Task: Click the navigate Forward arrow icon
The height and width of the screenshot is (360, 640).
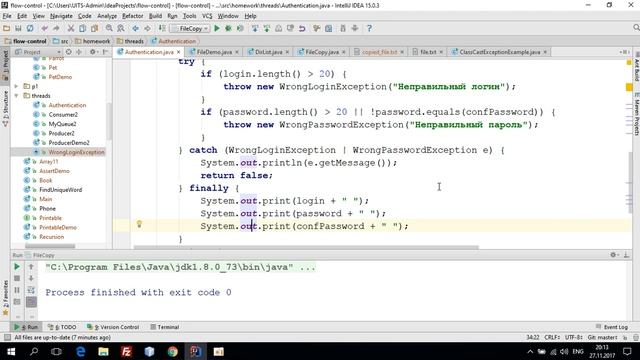Action: pyautogui.click(x=147, y=28)
